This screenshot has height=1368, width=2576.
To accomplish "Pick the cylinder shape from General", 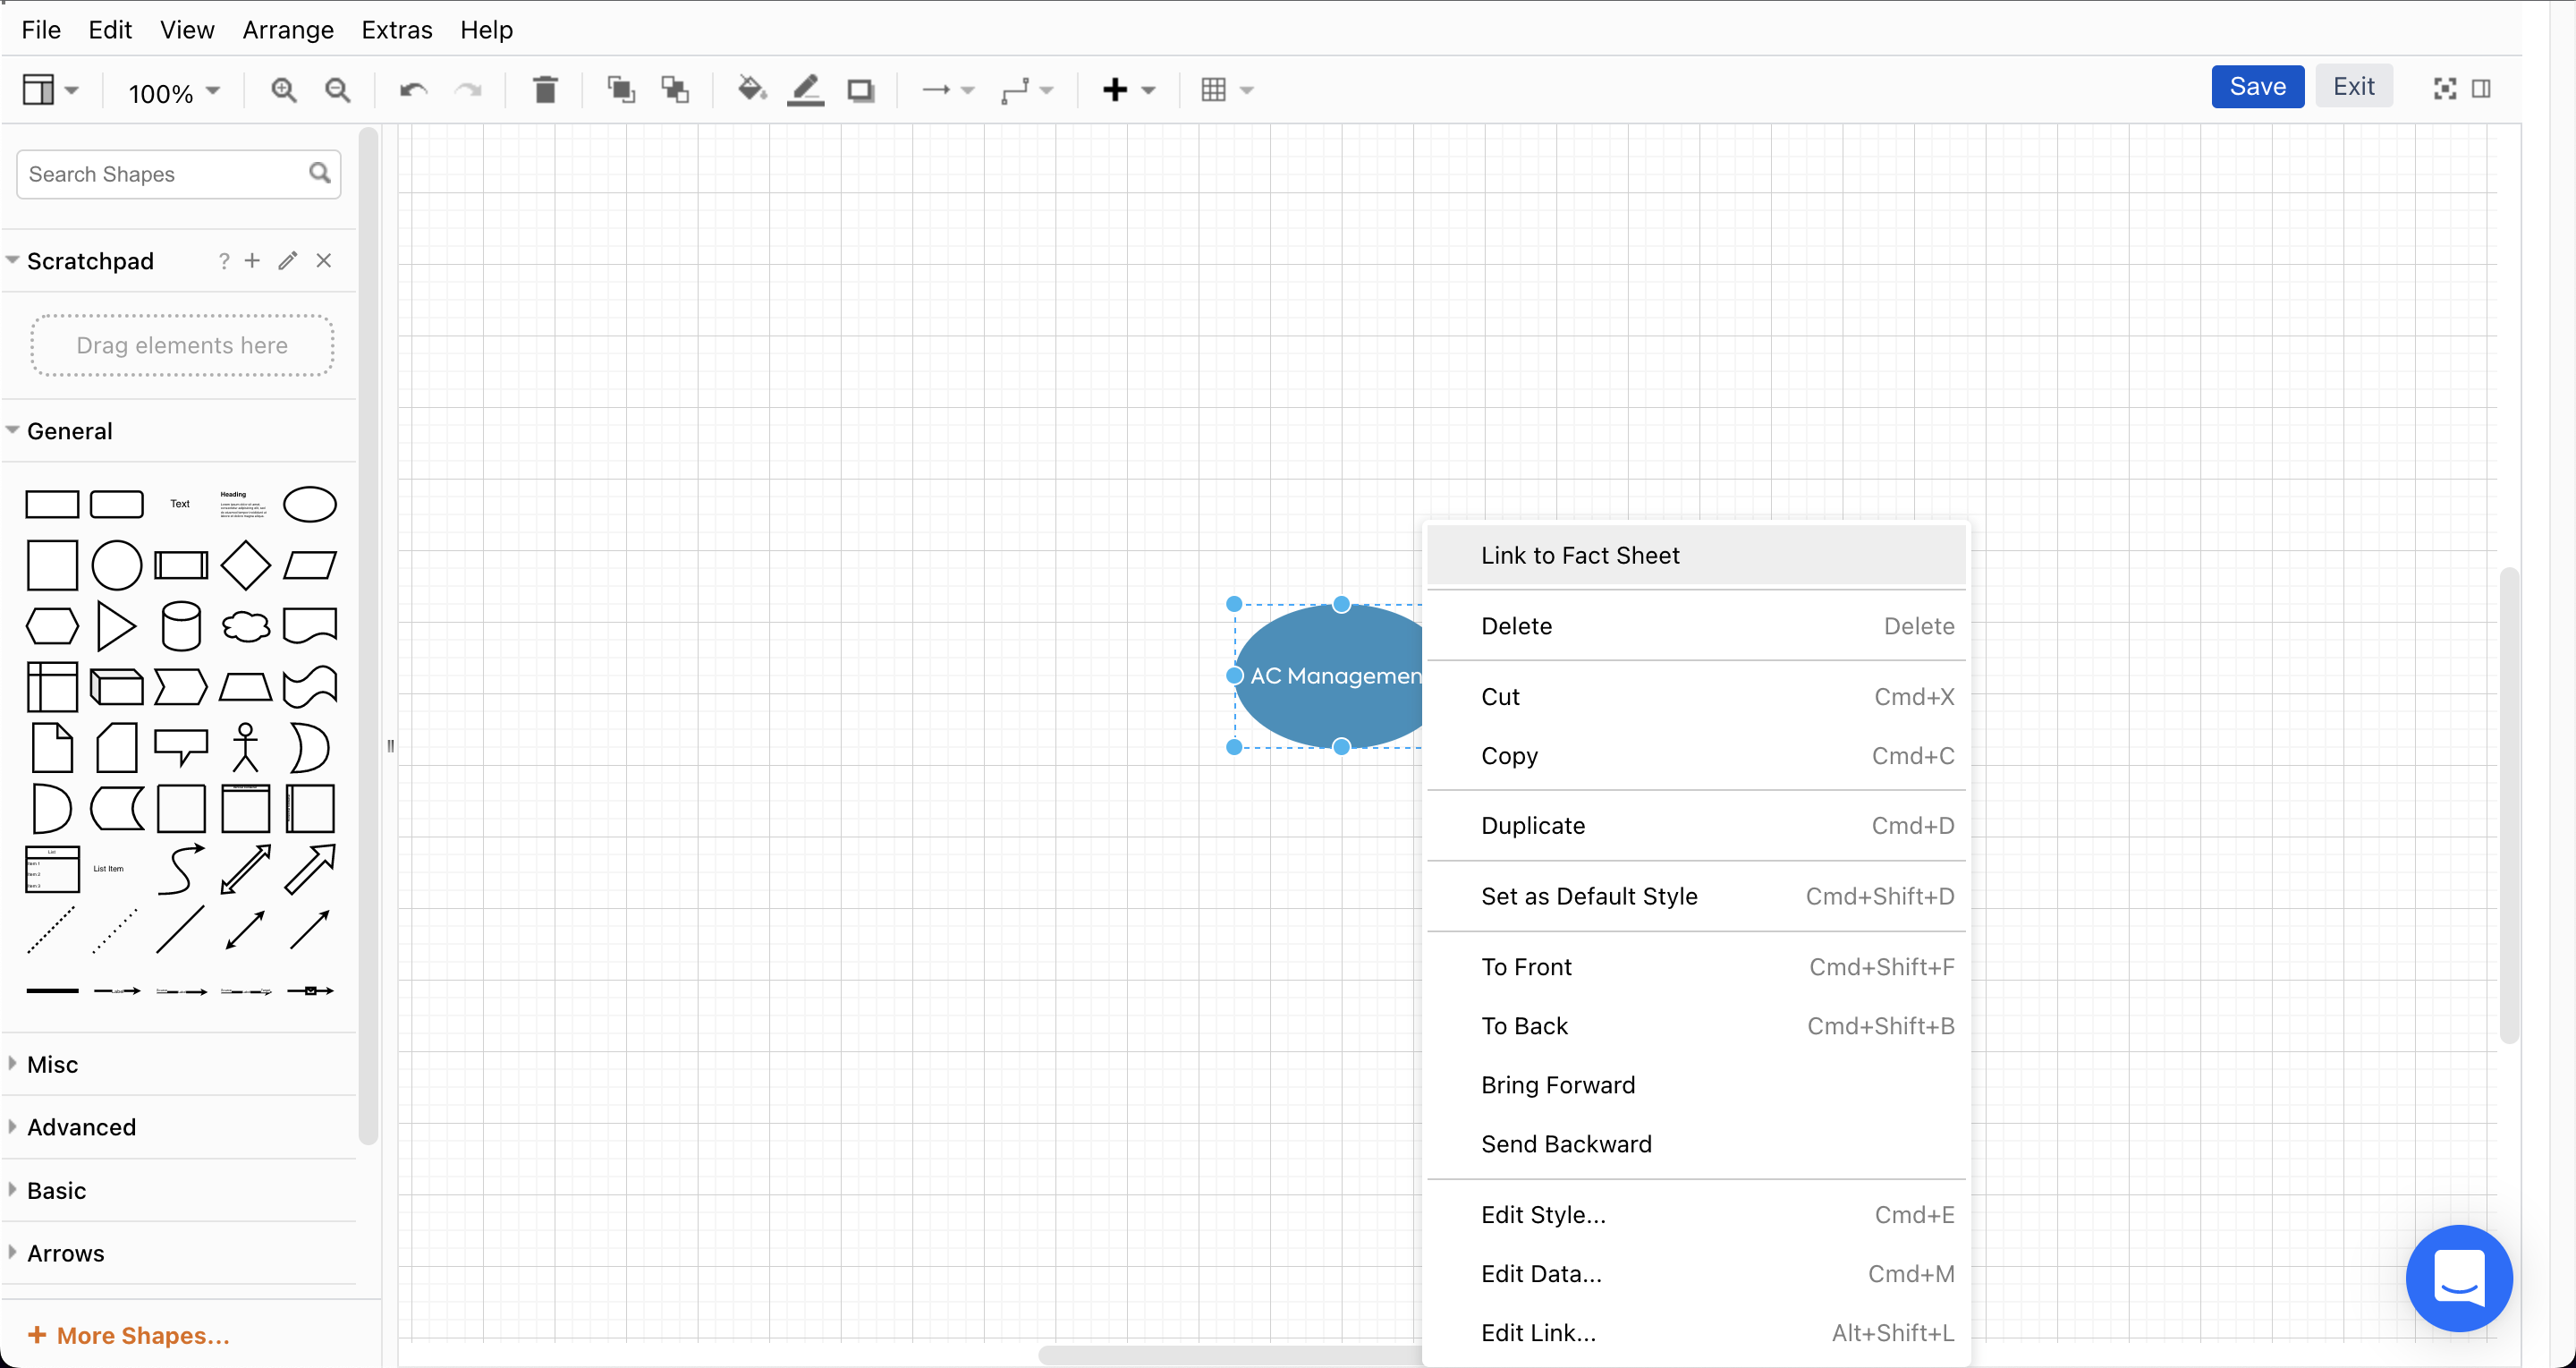I will [x=181, y=626].
